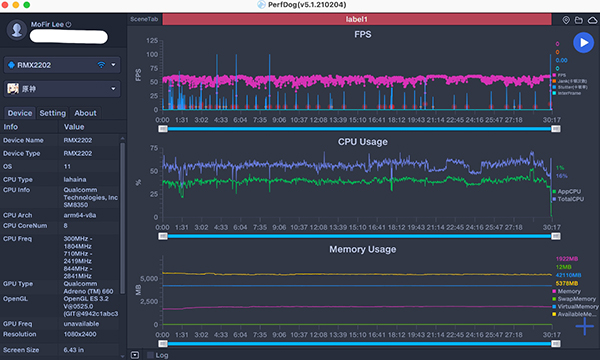Click the SceneTab label

(x=144, y=19)
